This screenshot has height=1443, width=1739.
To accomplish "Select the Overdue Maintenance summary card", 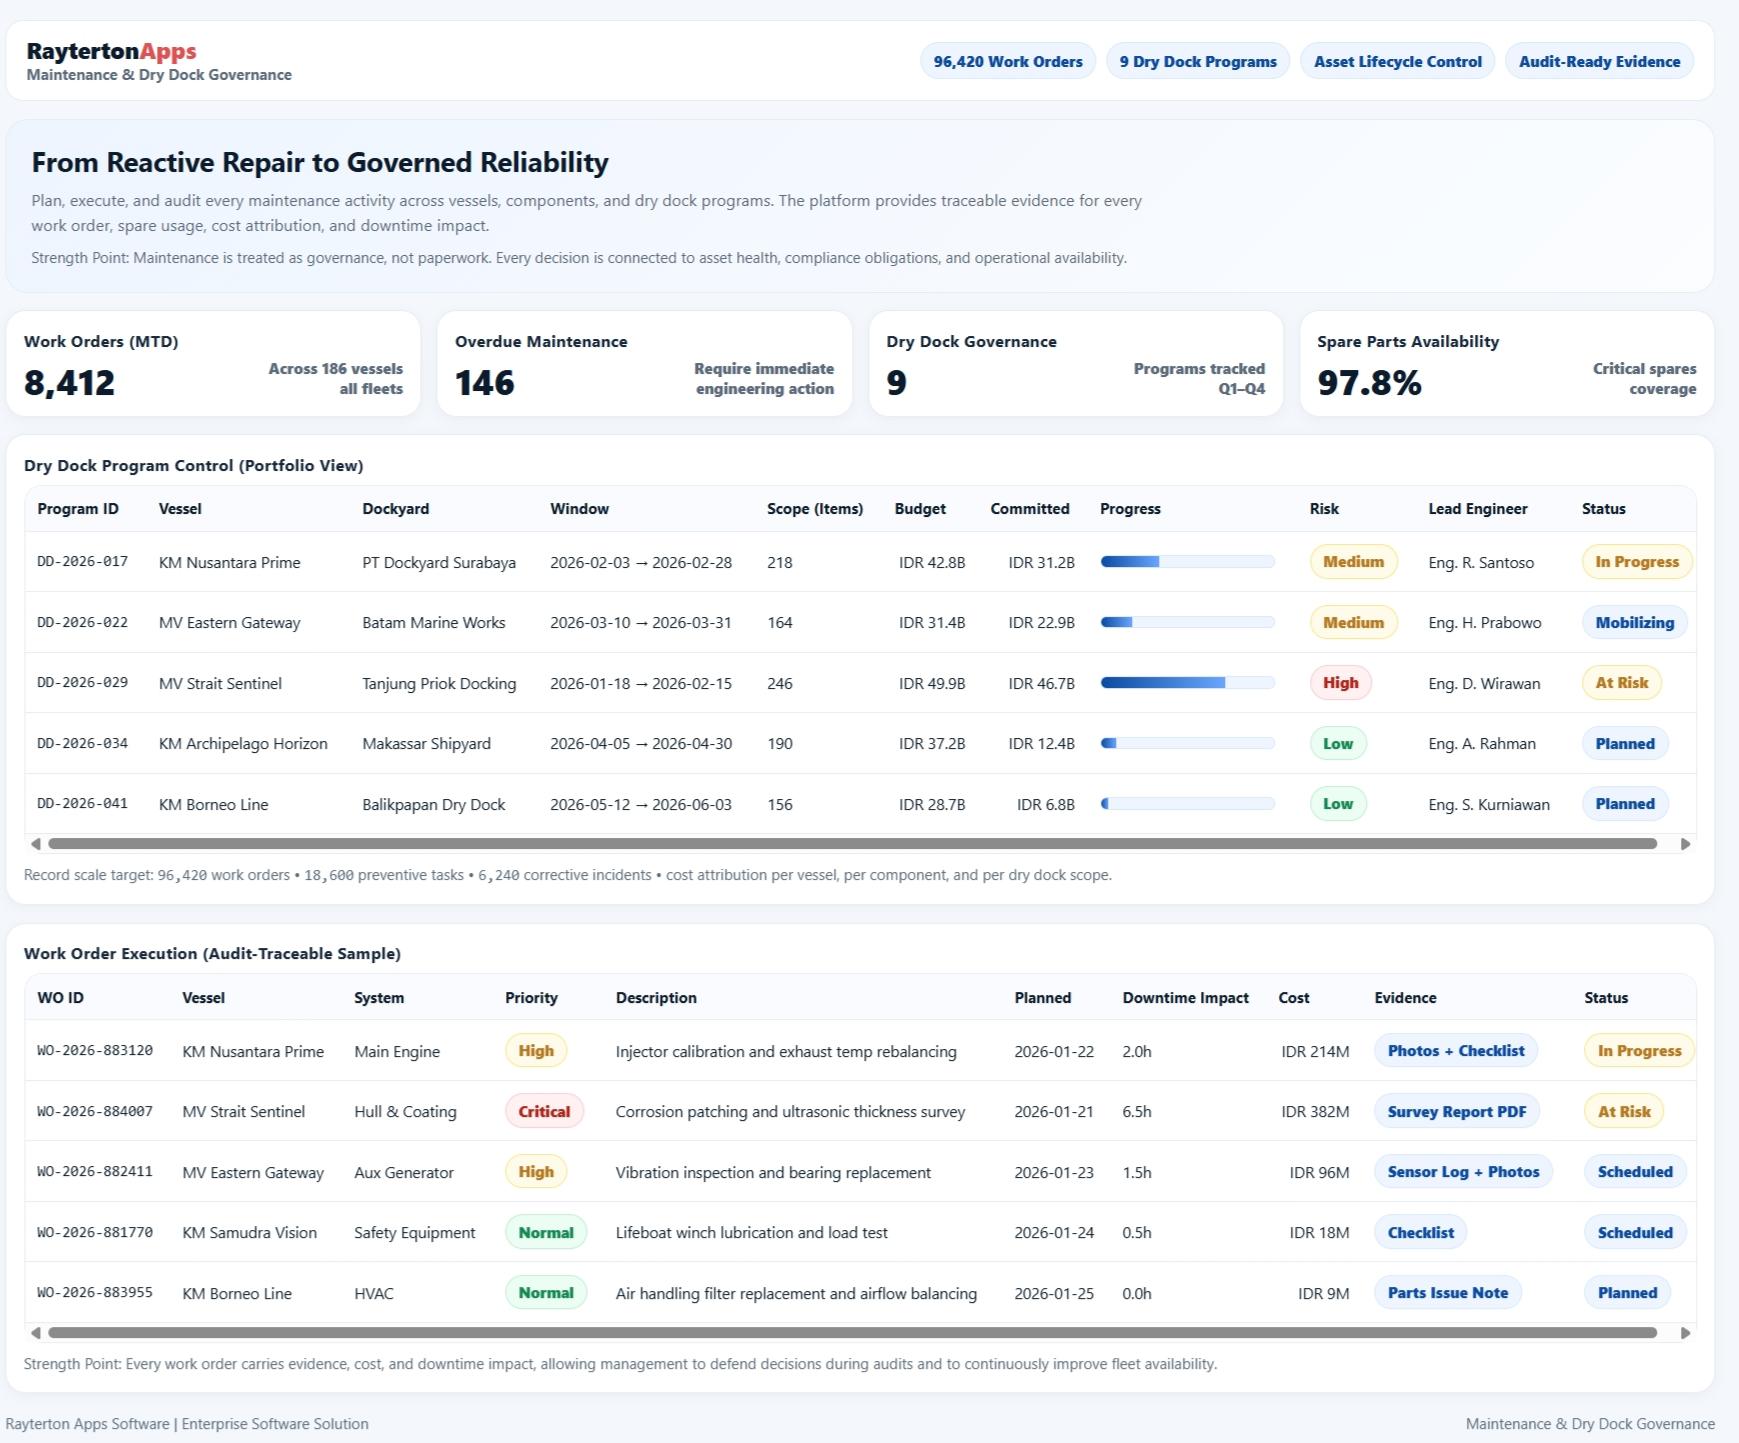I will pyautogui.click(x=644, y=364).
